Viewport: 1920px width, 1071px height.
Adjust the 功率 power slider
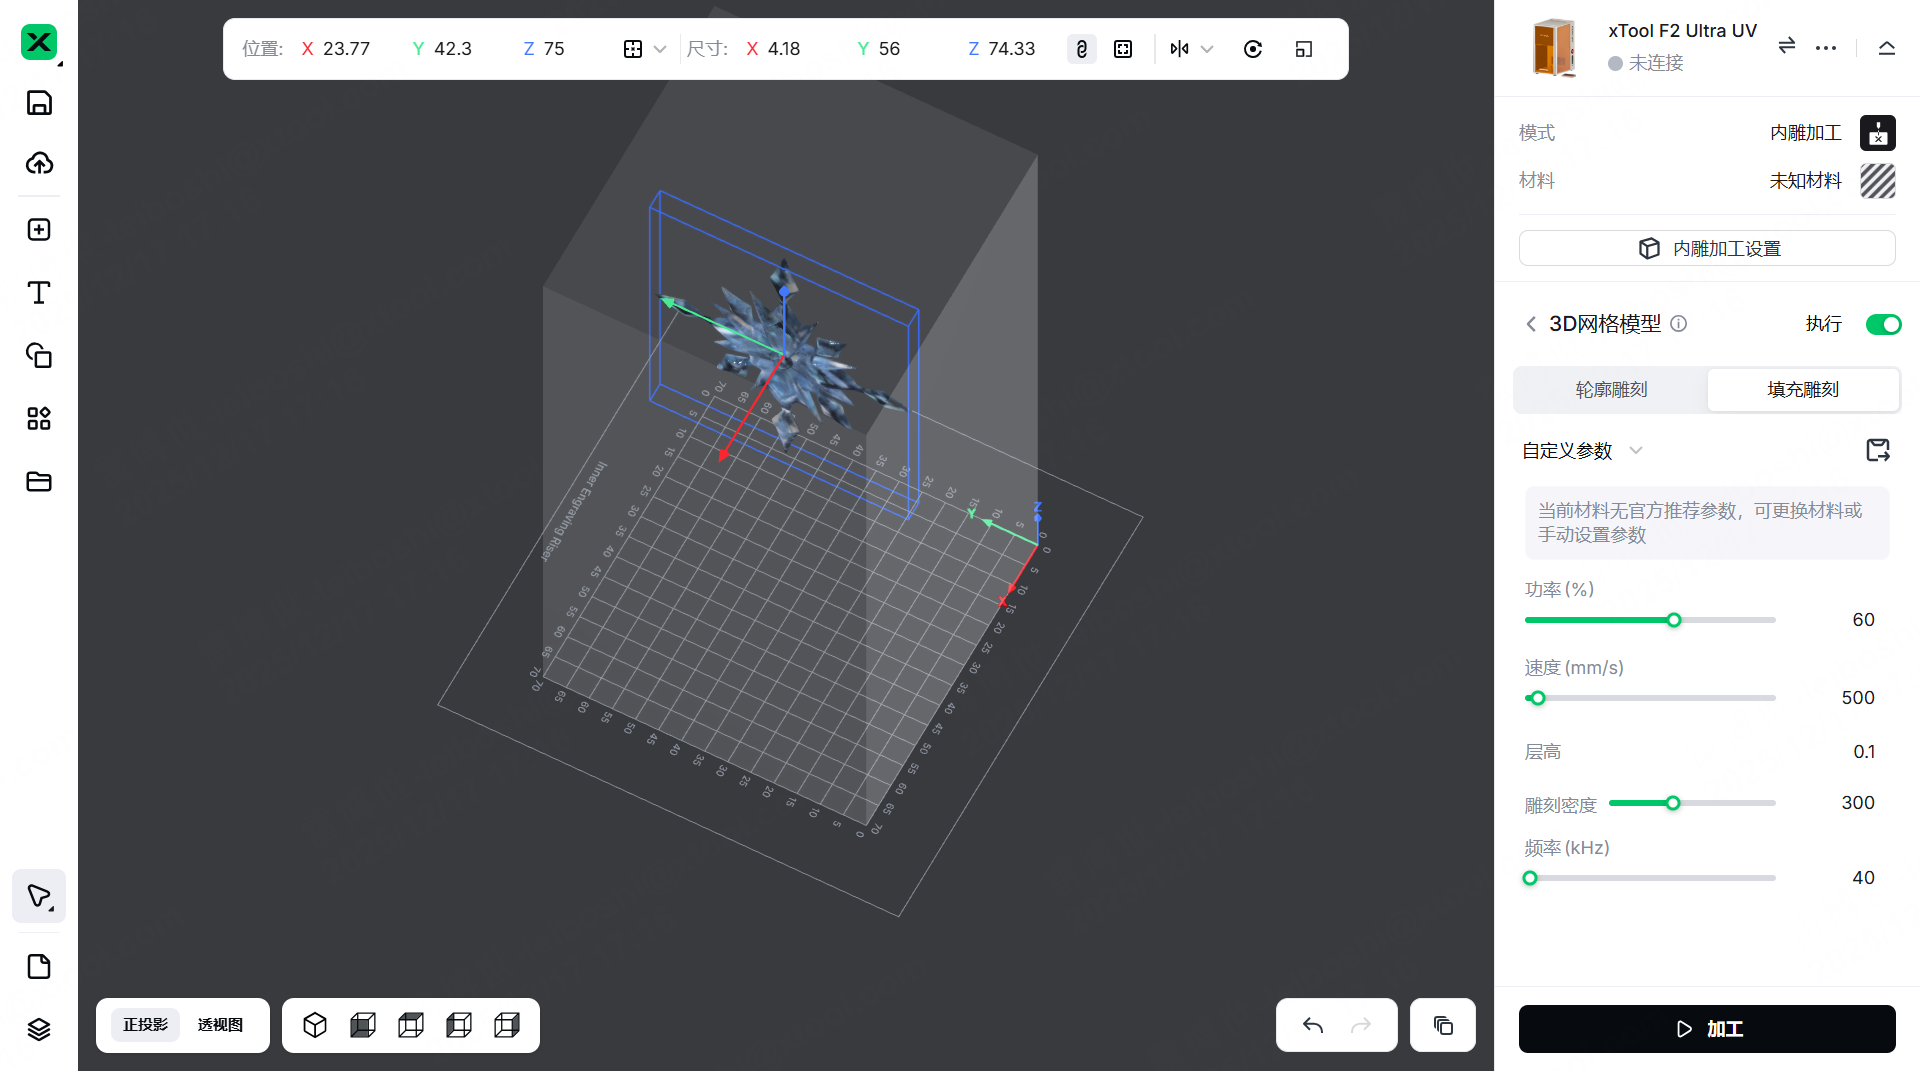(x=1672, y=620)
